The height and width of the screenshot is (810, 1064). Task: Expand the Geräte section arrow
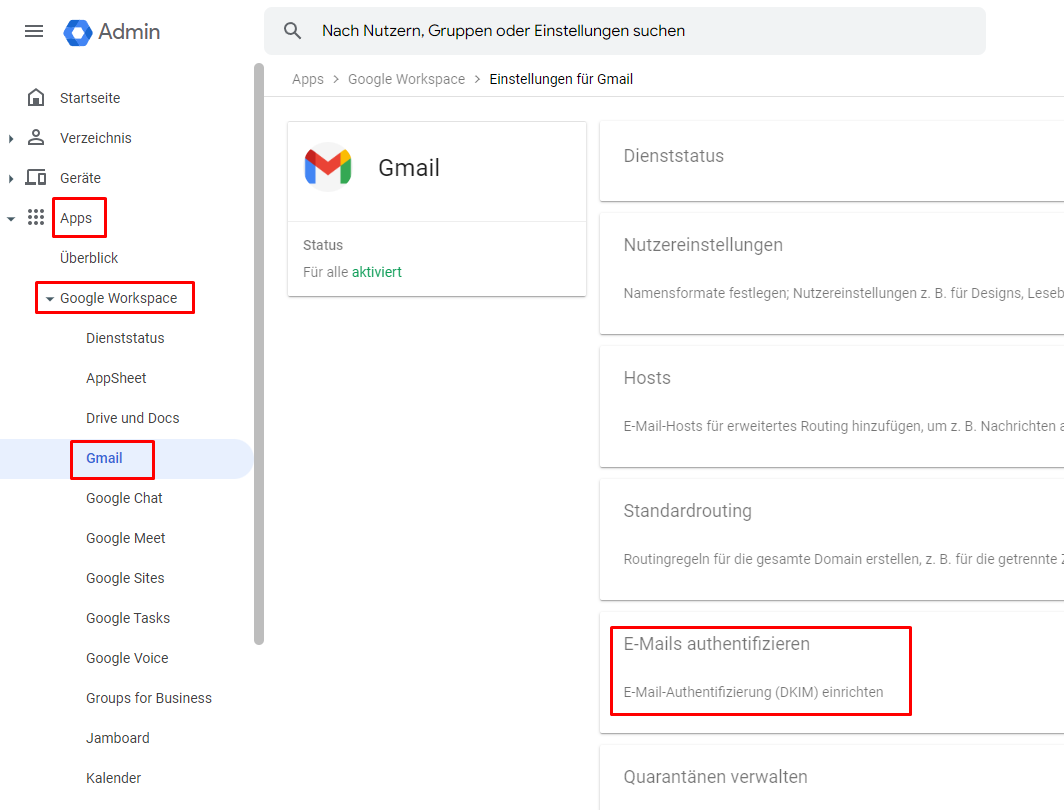pos(11,178)
